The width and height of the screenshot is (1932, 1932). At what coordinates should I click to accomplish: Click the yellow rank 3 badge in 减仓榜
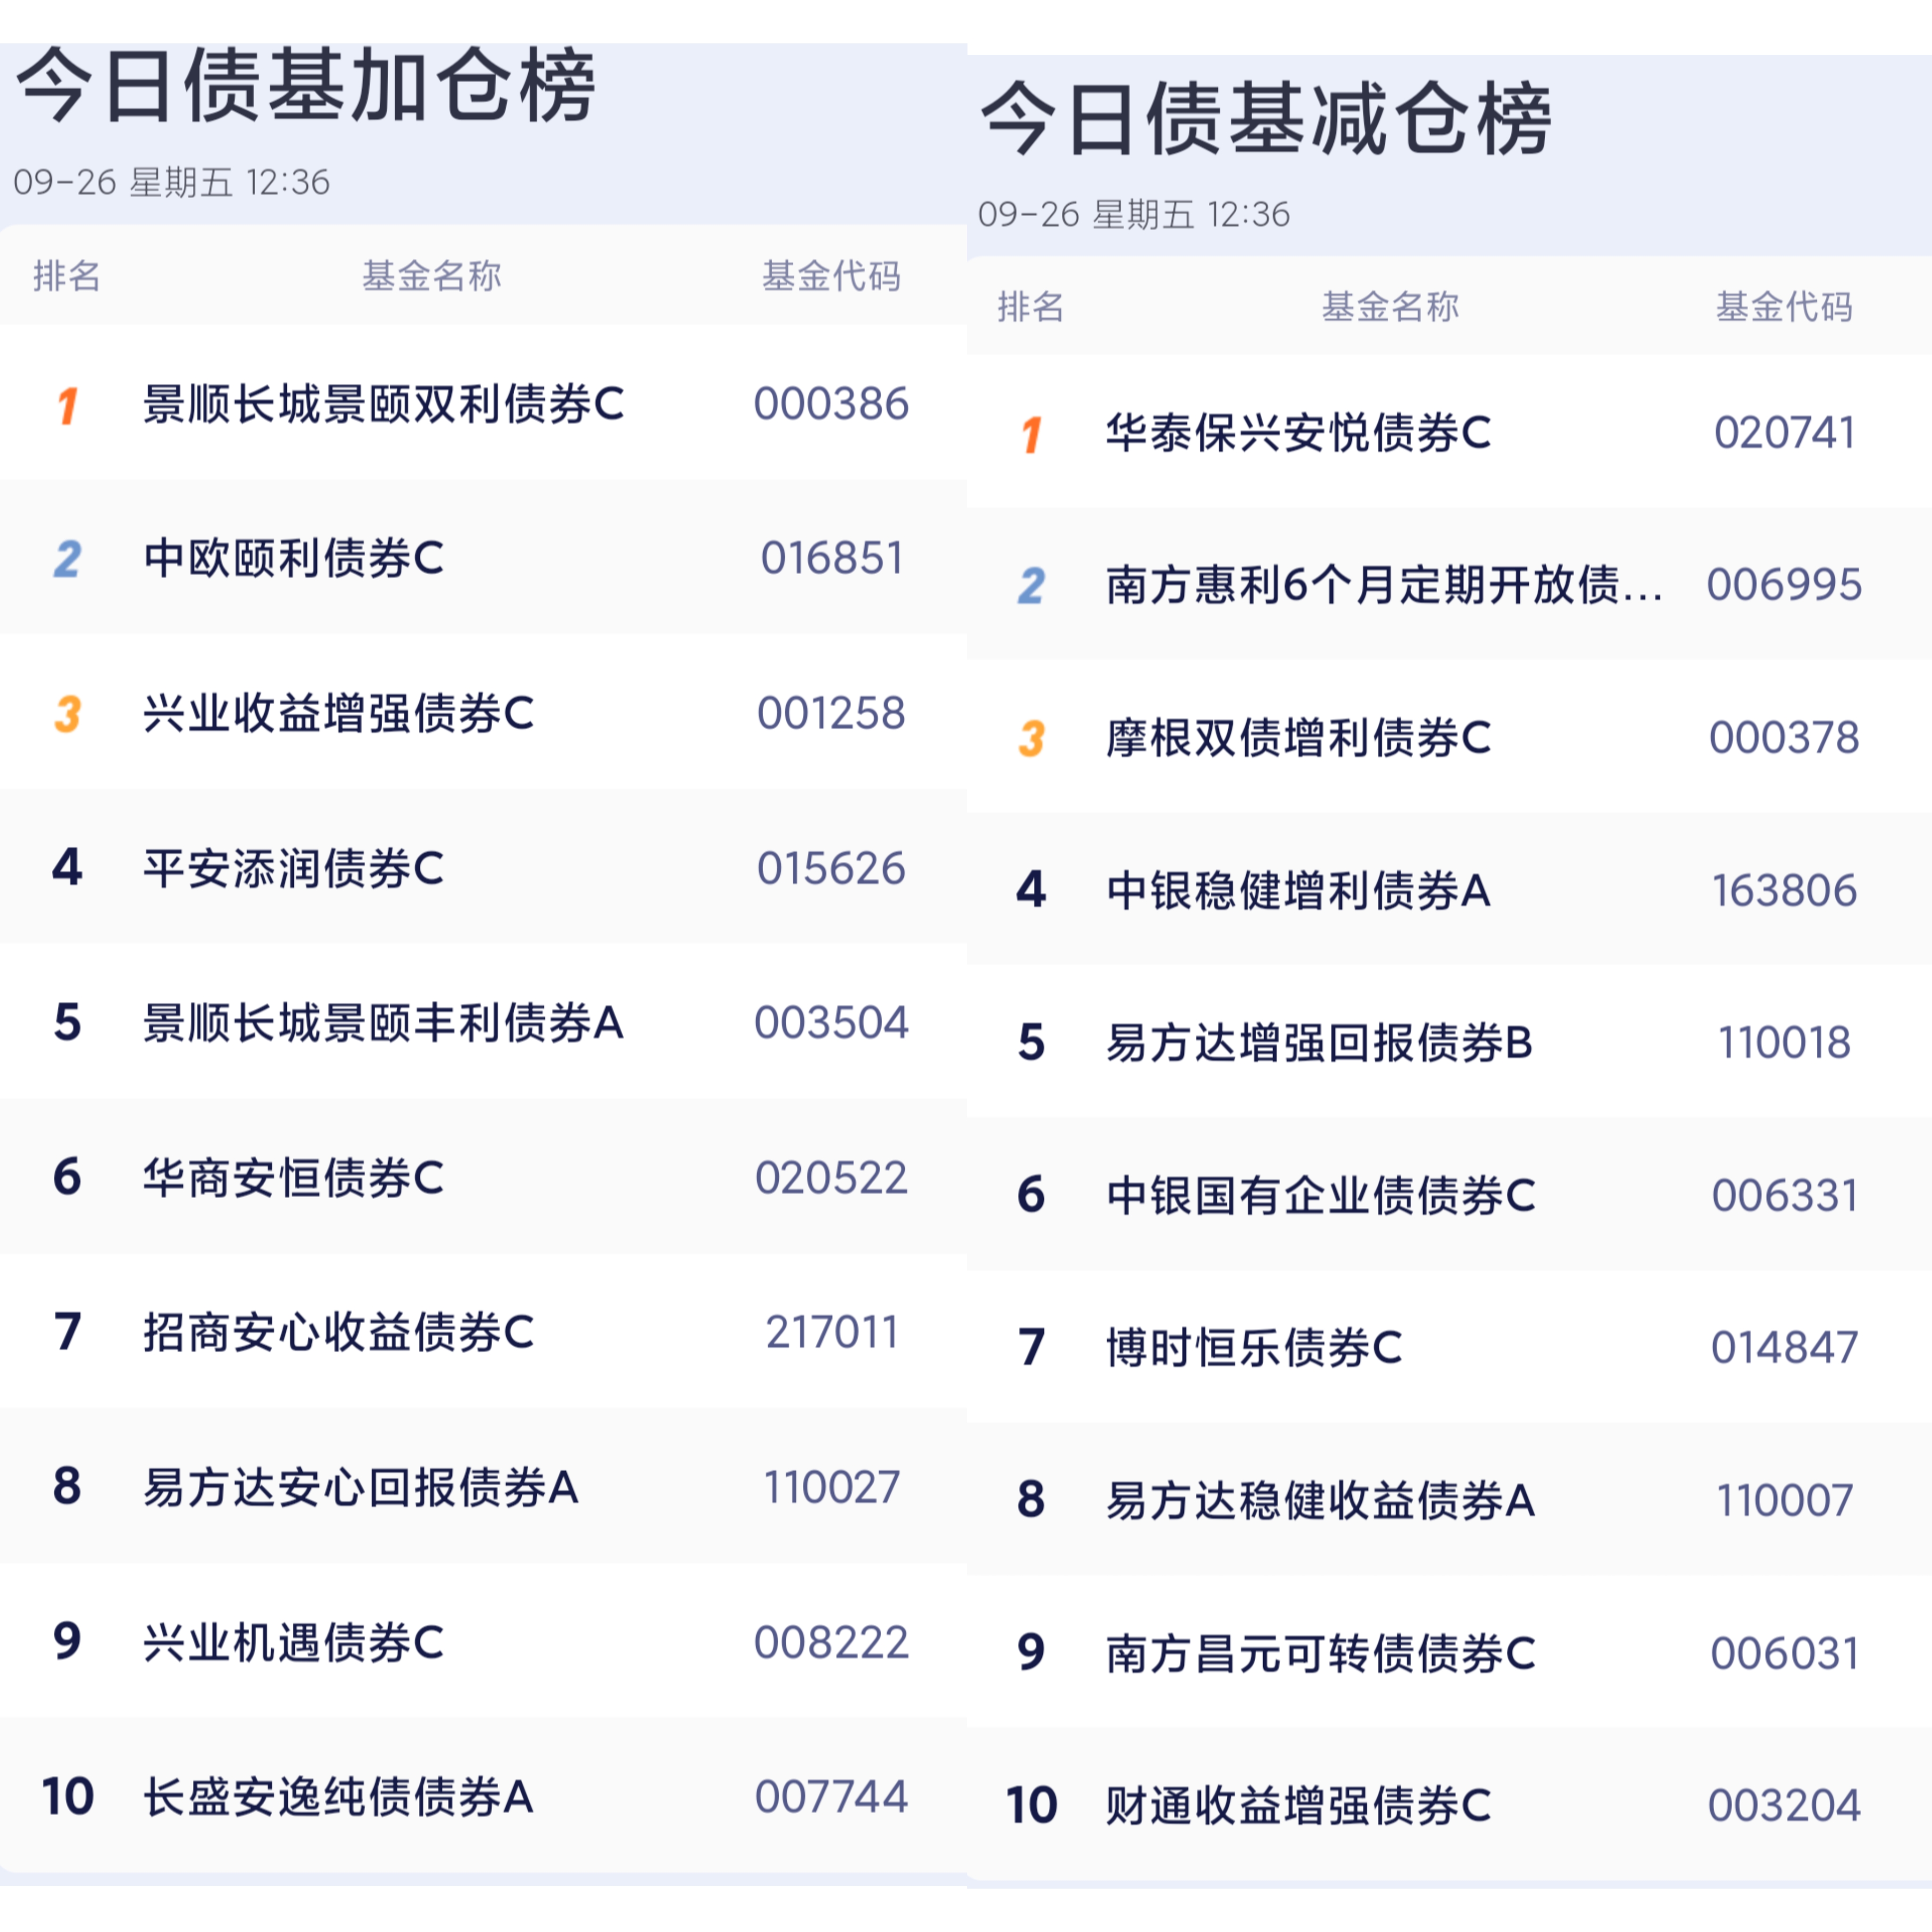[1031, 739]
